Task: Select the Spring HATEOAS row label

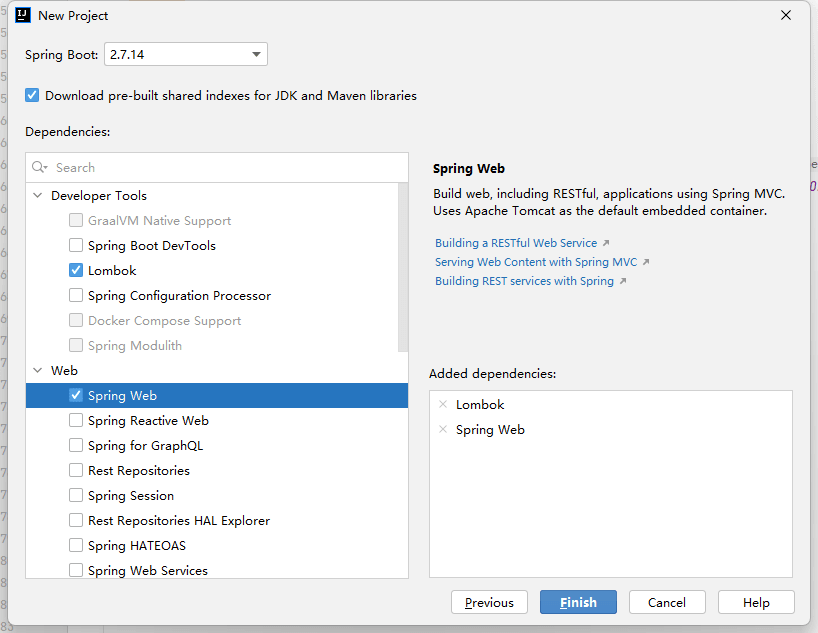Action: tap(137, 546)
